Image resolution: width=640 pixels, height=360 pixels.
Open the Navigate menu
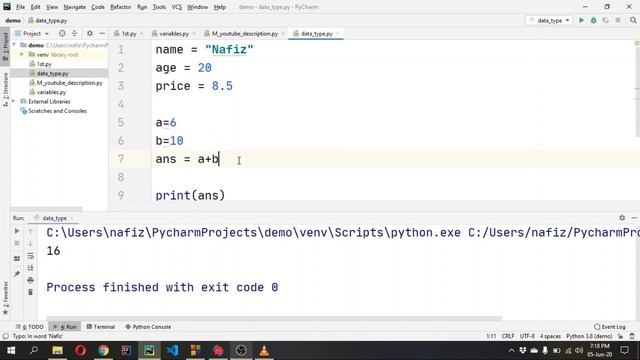point(75,7)
